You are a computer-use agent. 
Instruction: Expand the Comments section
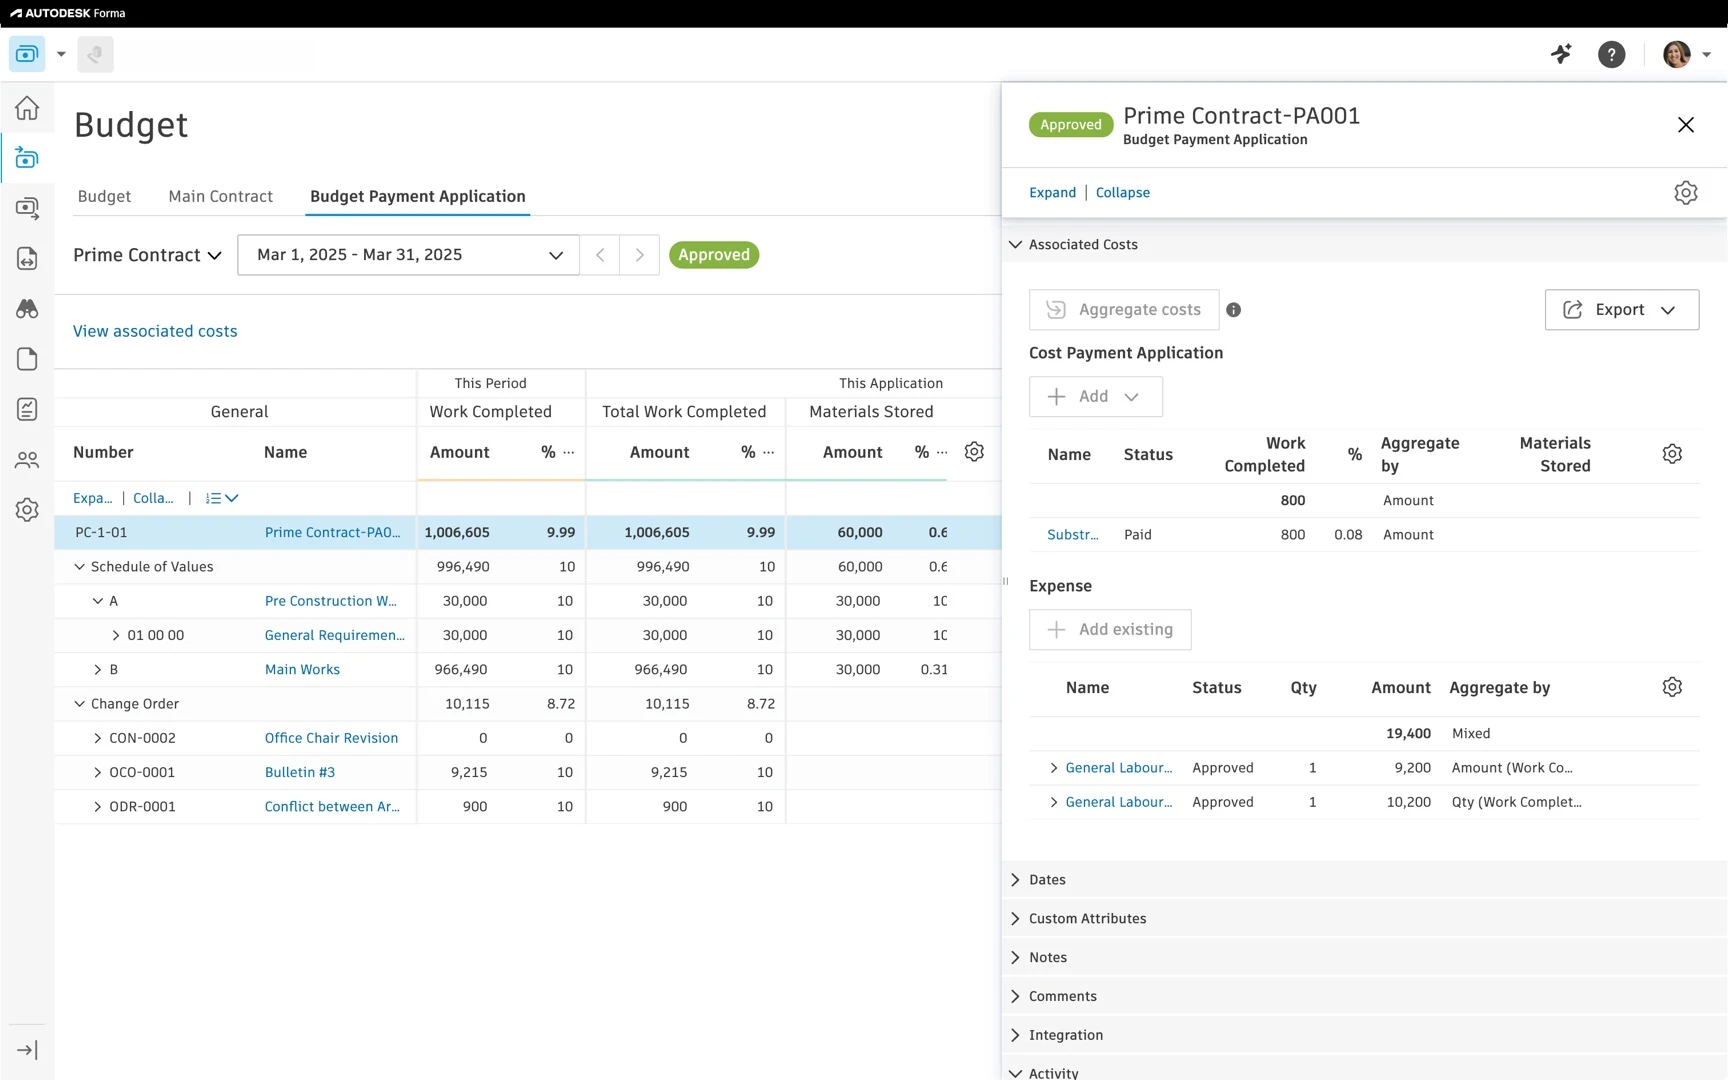pyautogui.click(x=1015, y=997)
